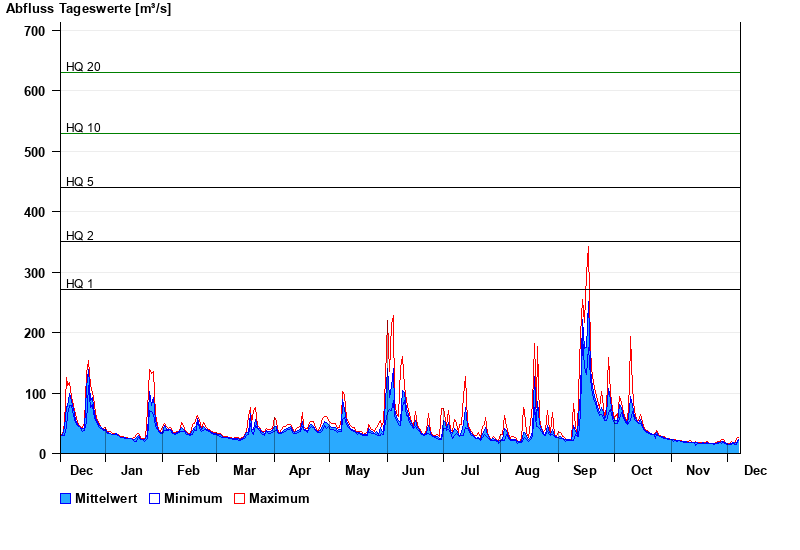The width and height of the screenshot is (800, 550).
Task: Click the HQ 1 threshold label
Action: tap(80, 284)
